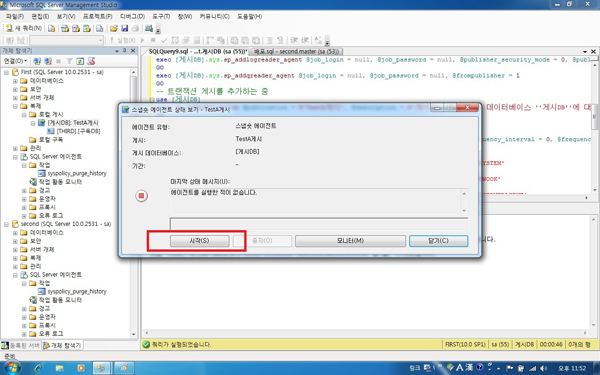Viewport: 600px width, 375px height.
Task: Switch to the 배포.sql second.master tab
Action: [x=296, y=51]
